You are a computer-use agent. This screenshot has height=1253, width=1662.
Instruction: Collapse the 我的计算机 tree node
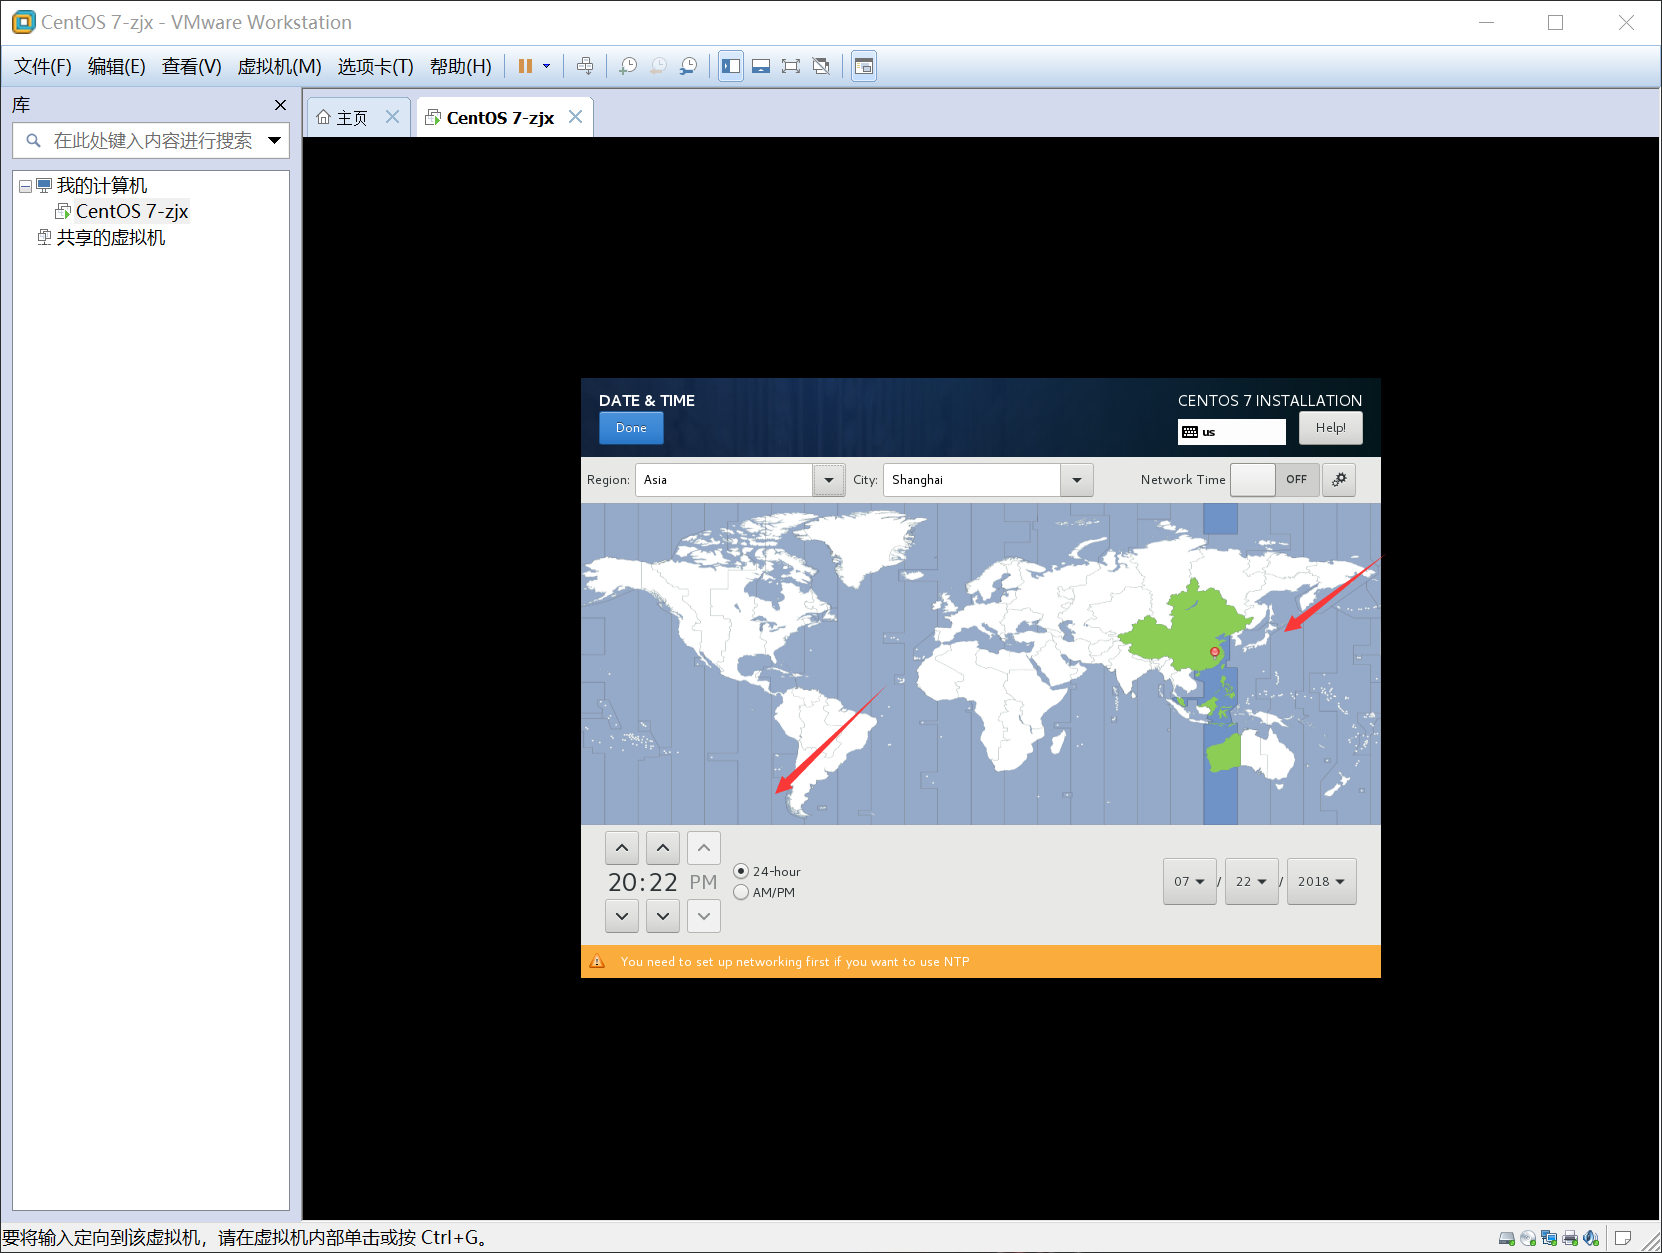point(25,186)
